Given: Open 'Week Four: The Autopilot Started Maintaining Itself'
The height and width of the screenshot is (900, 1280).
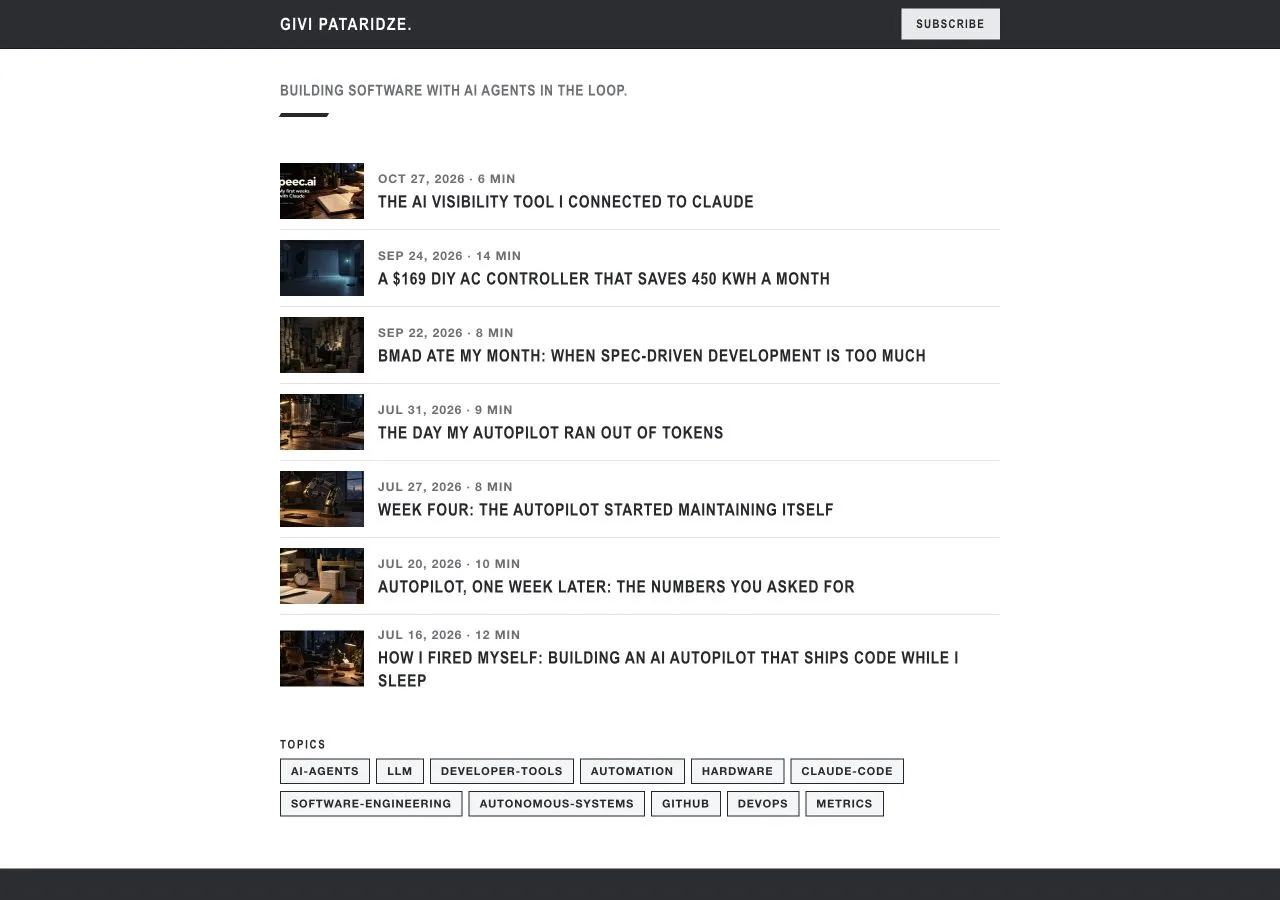Looking at the screenshot, I should click(606, 510).
